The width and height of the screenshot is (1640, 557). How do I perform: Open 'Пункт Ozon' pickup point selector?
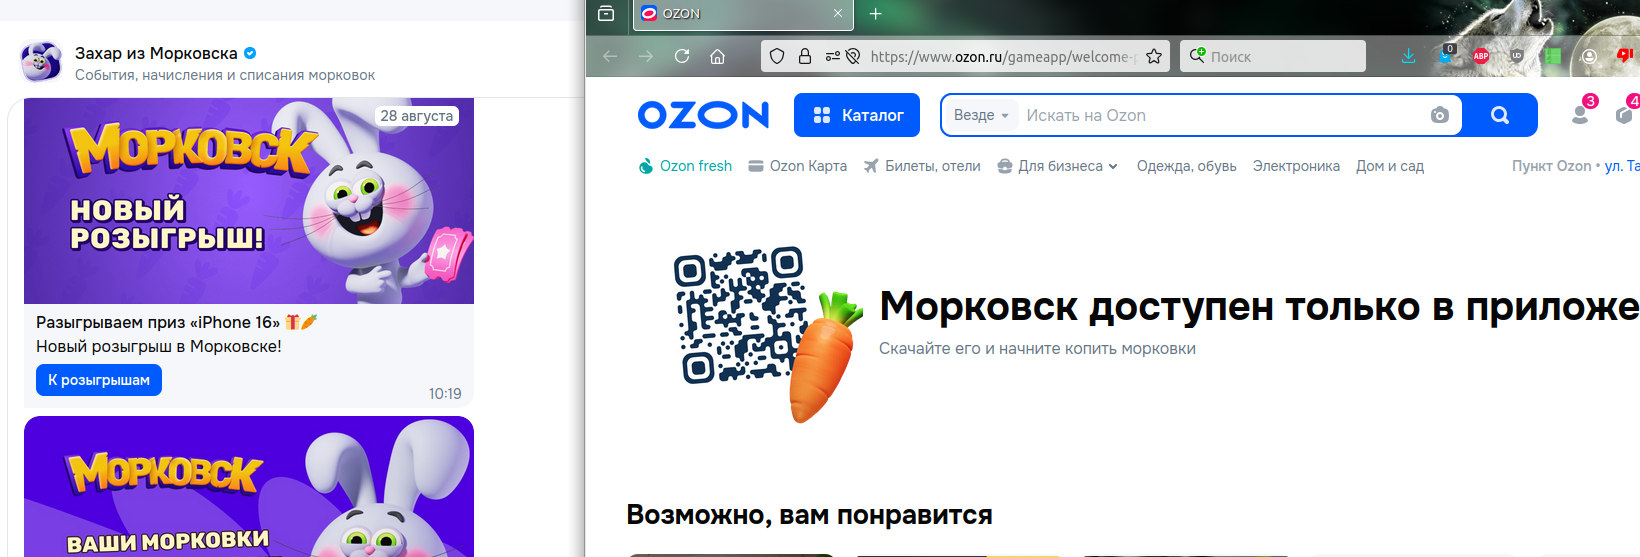[1575, 166]
